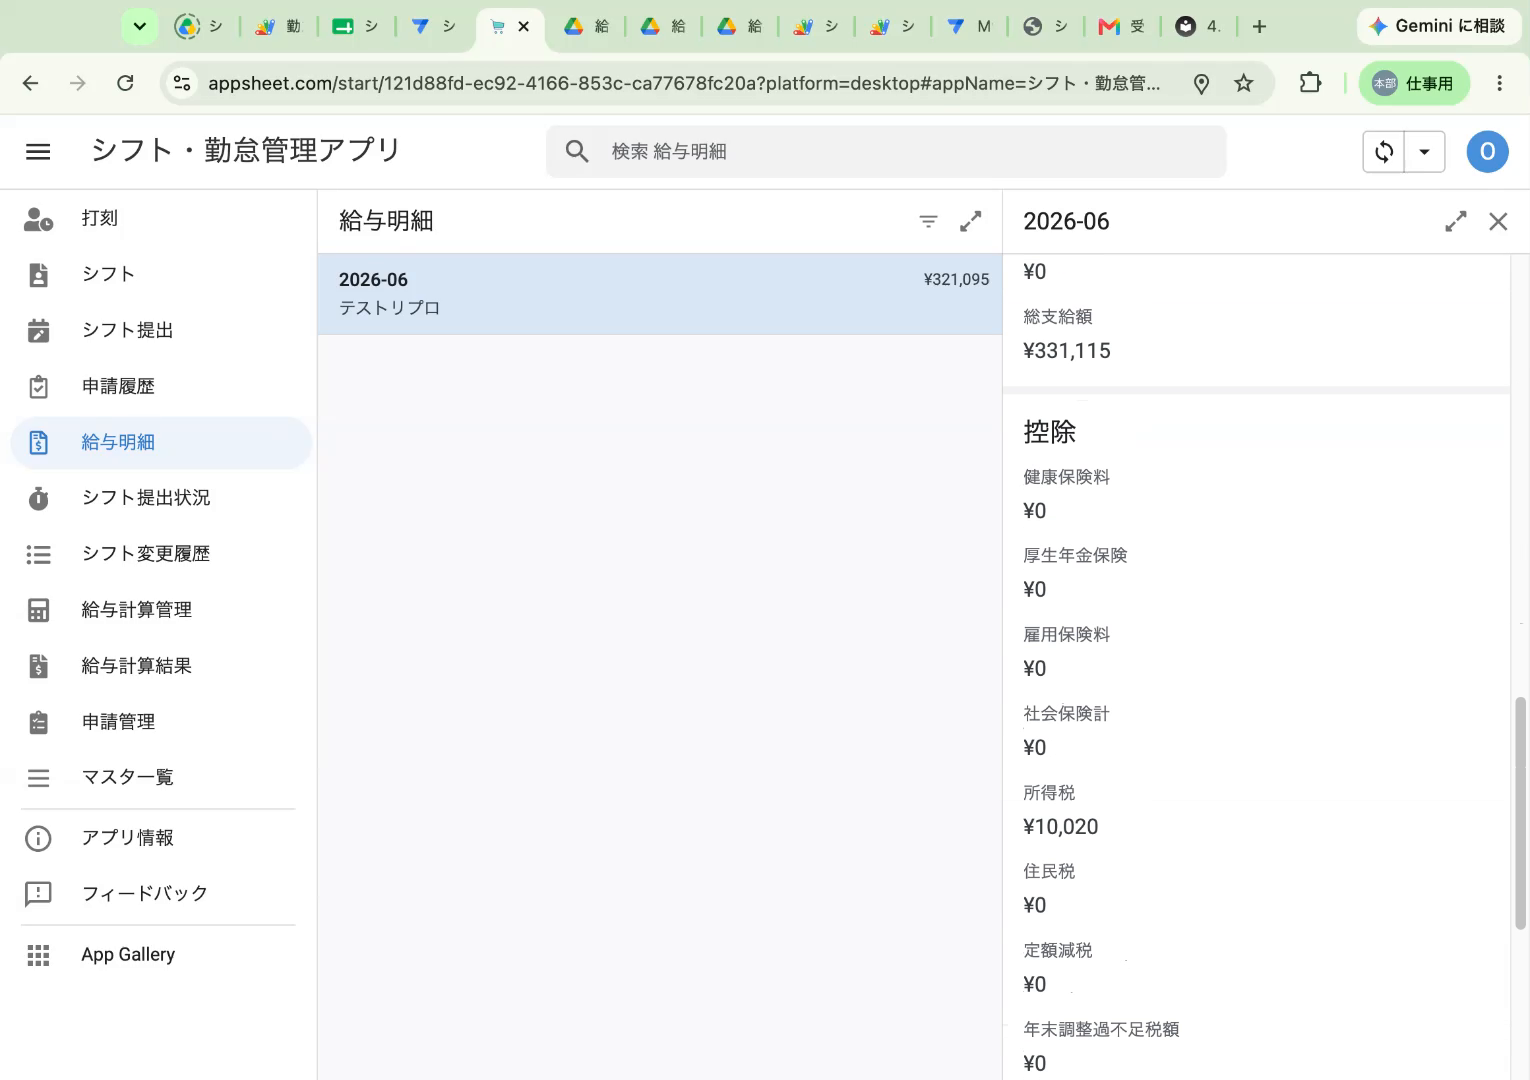The height and width of the screenshot is (1080, 1530).
Task: Open a new browser tab
Action: tap(1259, 27)
